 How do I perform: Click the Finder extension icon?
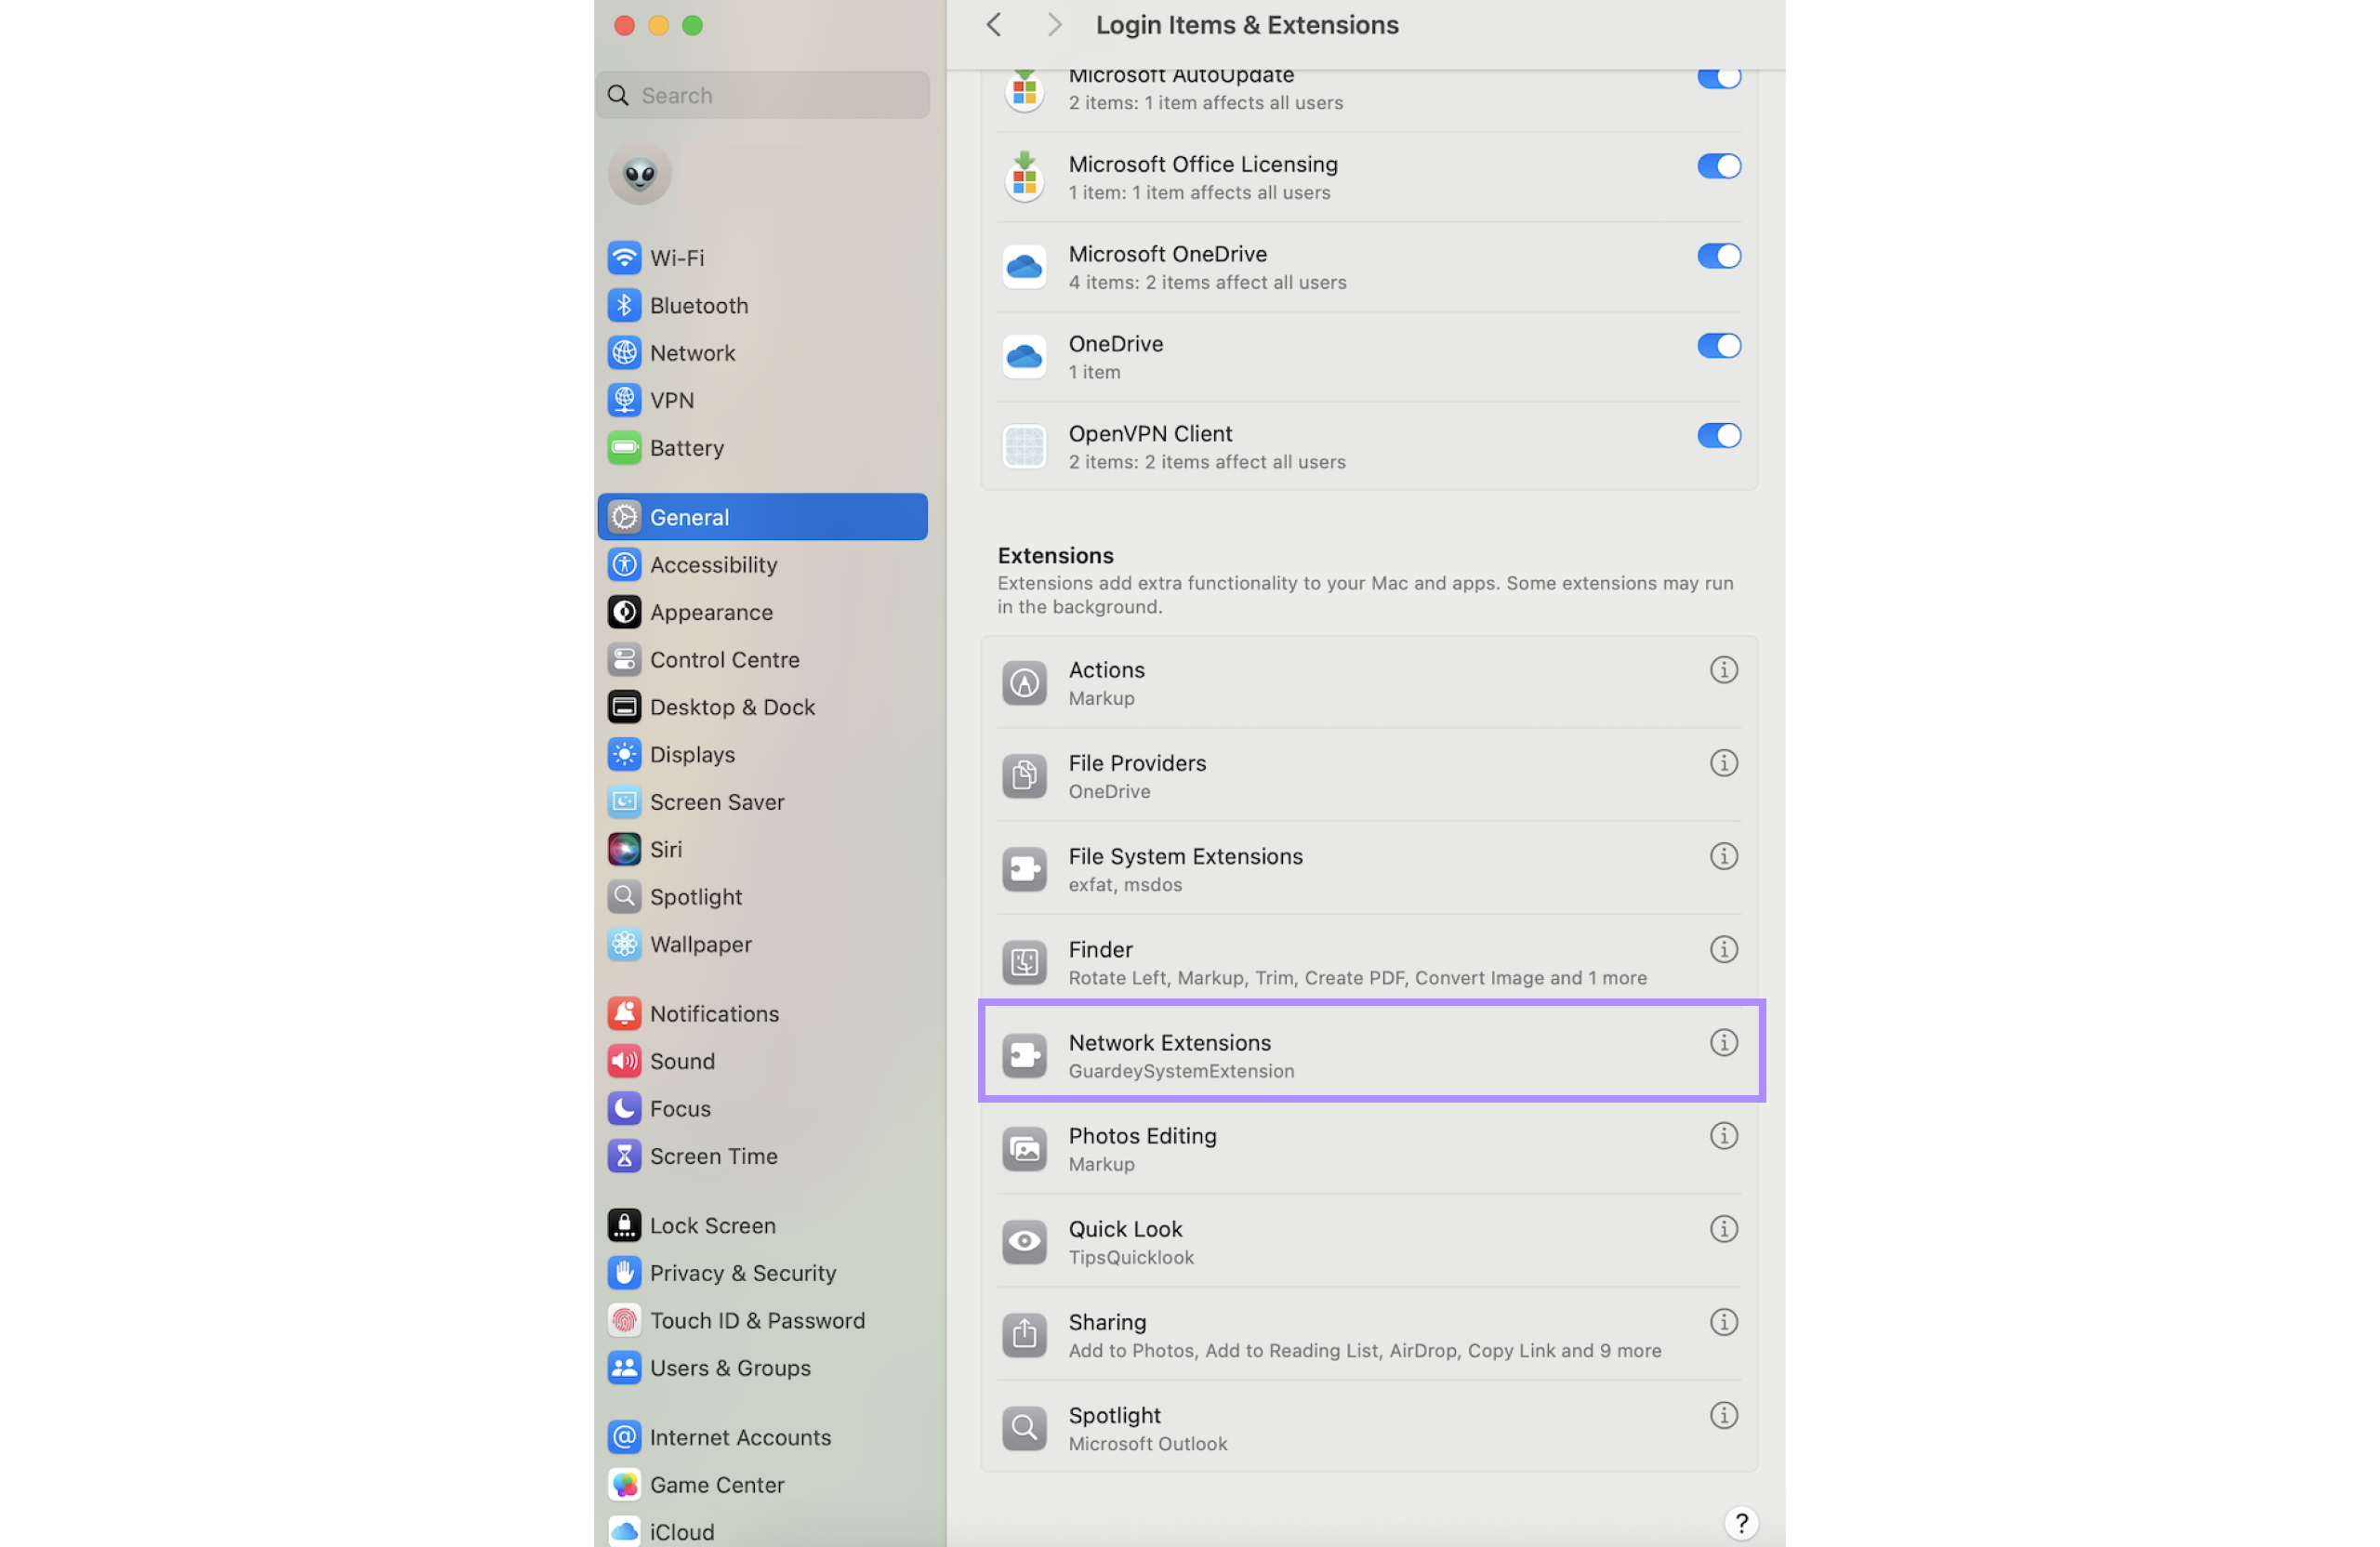(1024, 962)
